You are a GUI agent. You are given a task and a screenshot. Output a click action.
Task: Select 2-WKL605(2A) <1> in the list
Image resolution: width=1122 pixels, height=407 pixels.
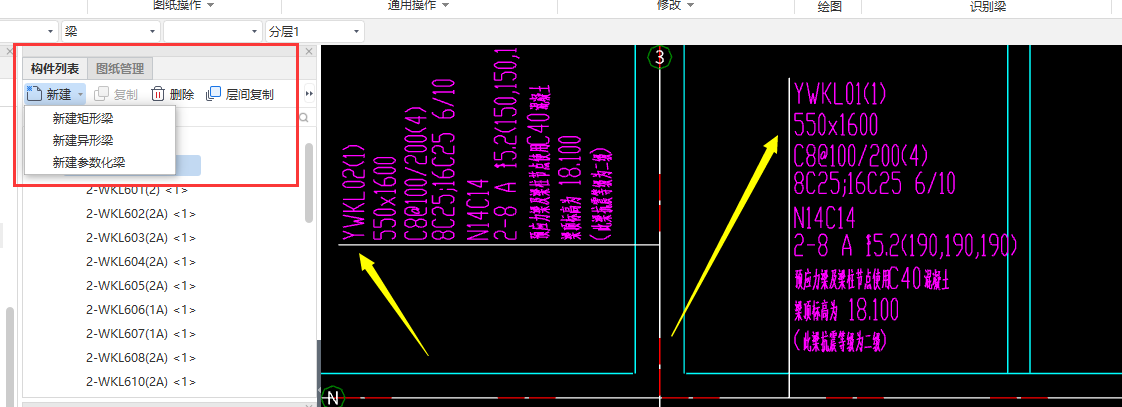[x=140, y=285]
